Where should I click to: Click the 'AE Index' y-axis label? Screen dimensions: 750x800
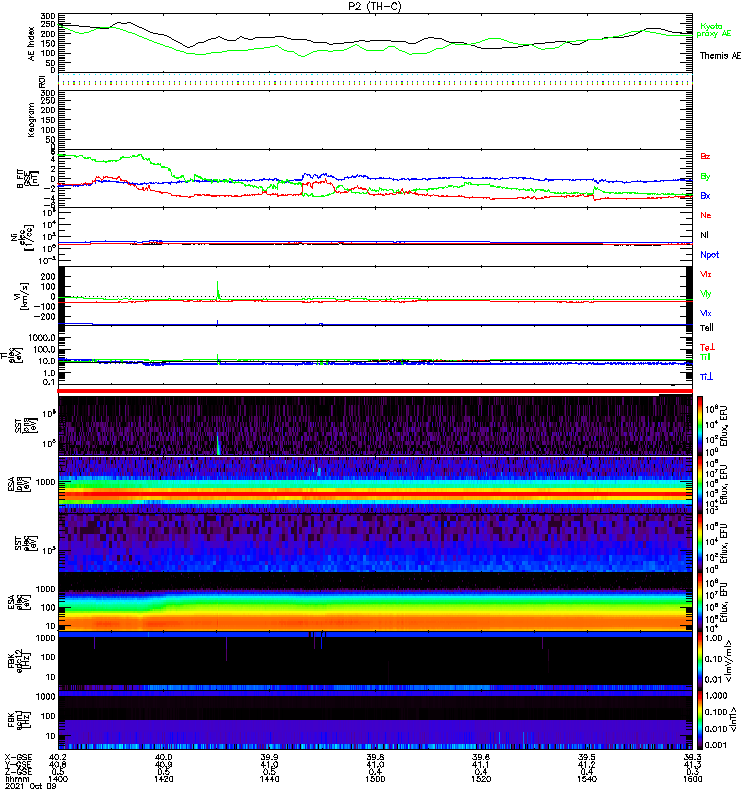tap(31, 44)
